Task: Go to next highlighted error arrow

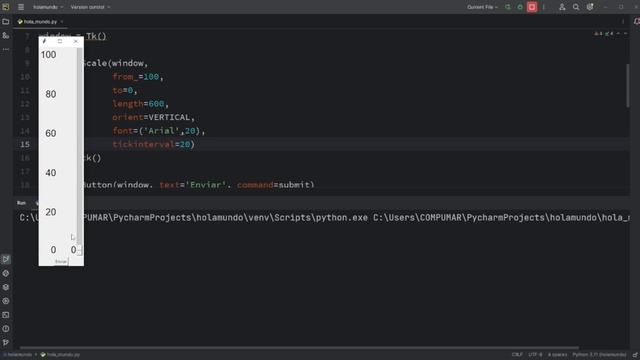Action: coord(625,33)
